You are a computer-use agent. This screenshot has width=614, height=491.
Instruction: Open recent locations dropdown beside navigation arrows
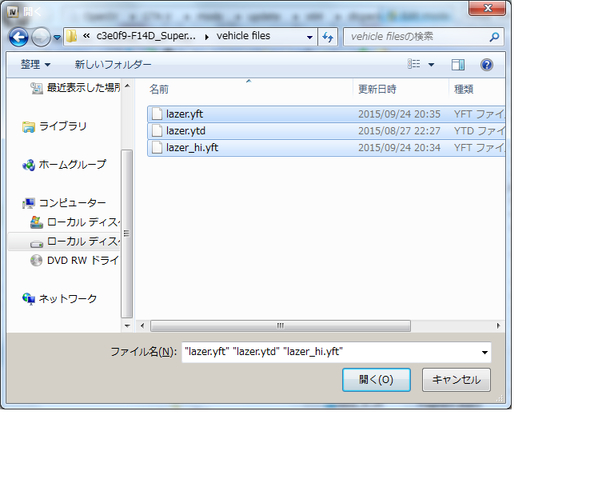57,38
